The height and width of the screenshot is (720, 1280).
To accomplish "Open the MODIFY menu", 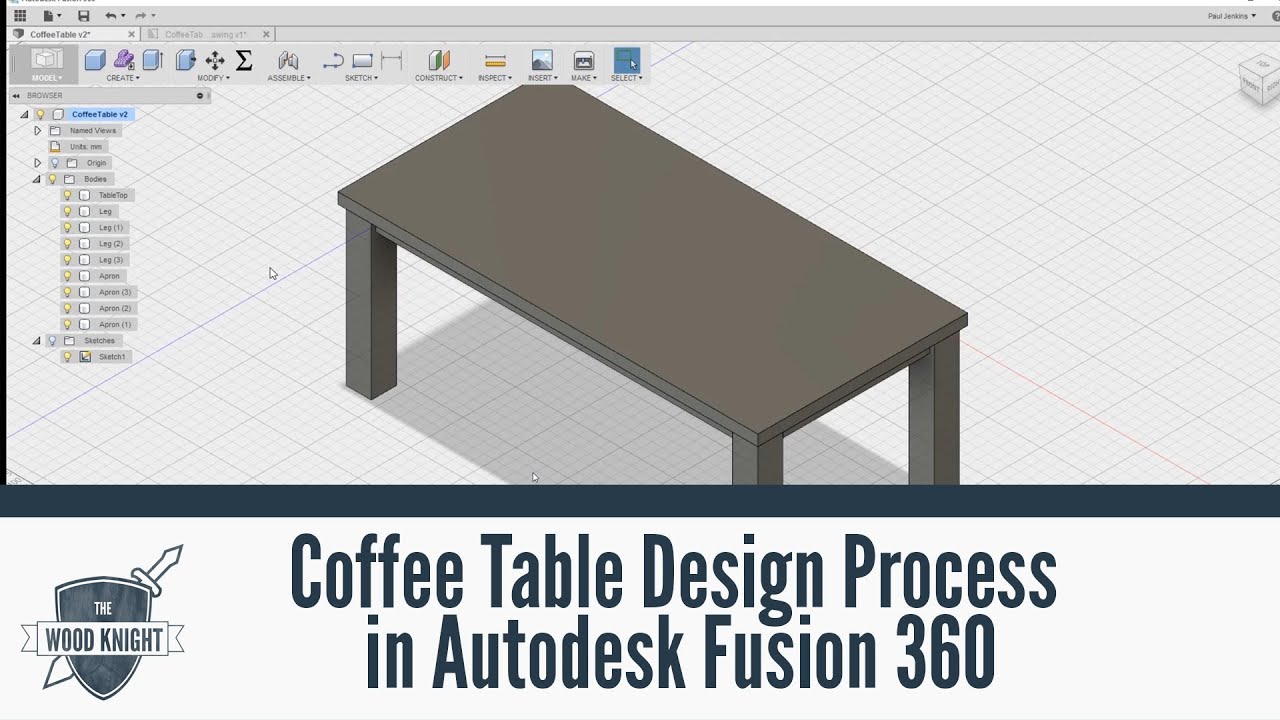I will tap(213, 78).
